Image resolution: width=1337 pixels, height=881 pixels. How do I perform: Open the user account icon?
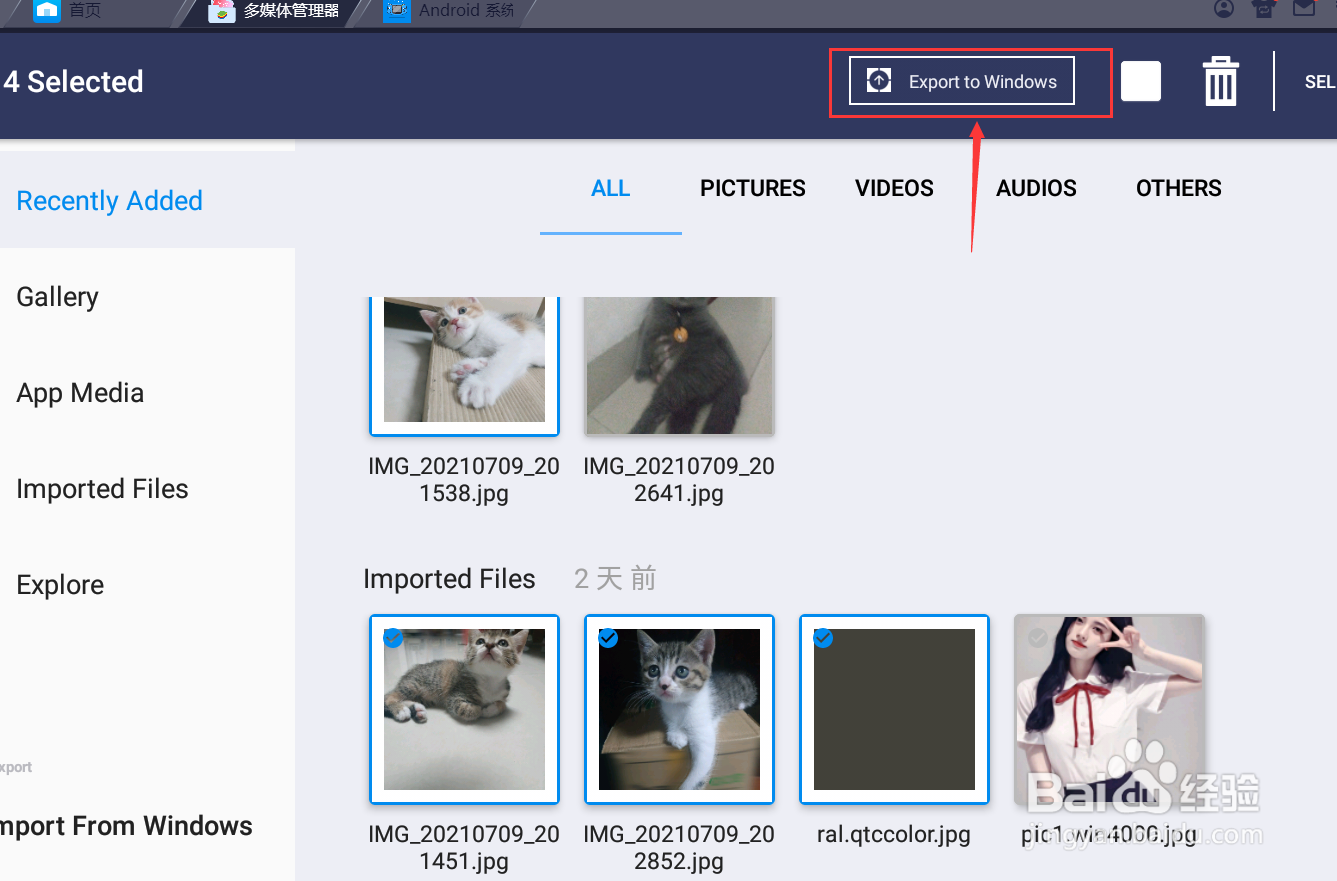point(1224,10)
